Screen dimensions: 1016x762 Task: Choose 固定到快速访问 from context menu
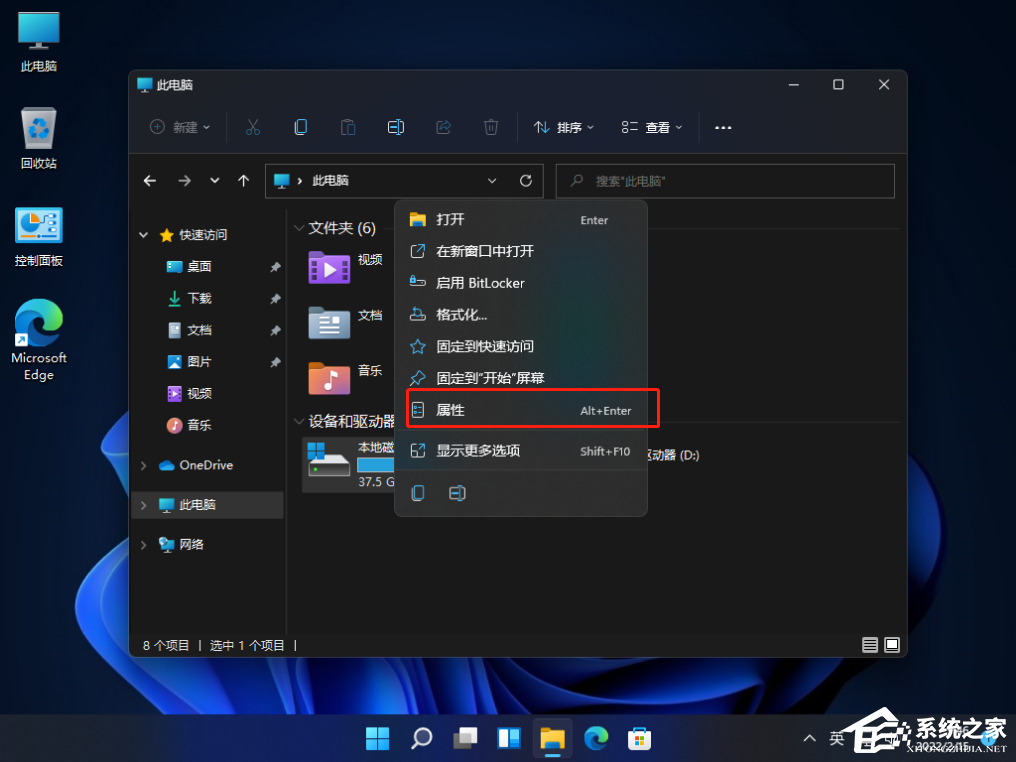(x=521, y=347)
